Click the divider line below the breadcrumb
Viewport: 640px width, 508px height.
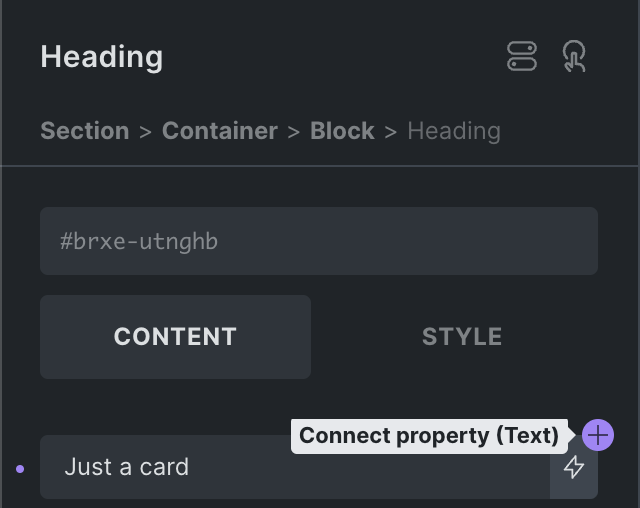[x=319, y=165]
